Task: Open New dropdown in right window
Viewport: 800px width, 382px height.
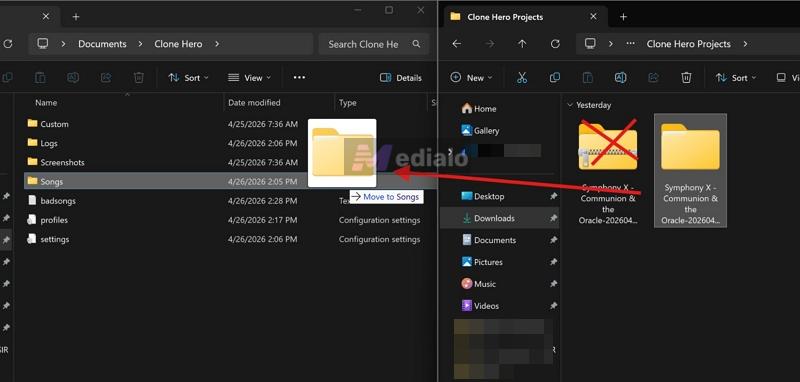Action: tap(471, 78)
